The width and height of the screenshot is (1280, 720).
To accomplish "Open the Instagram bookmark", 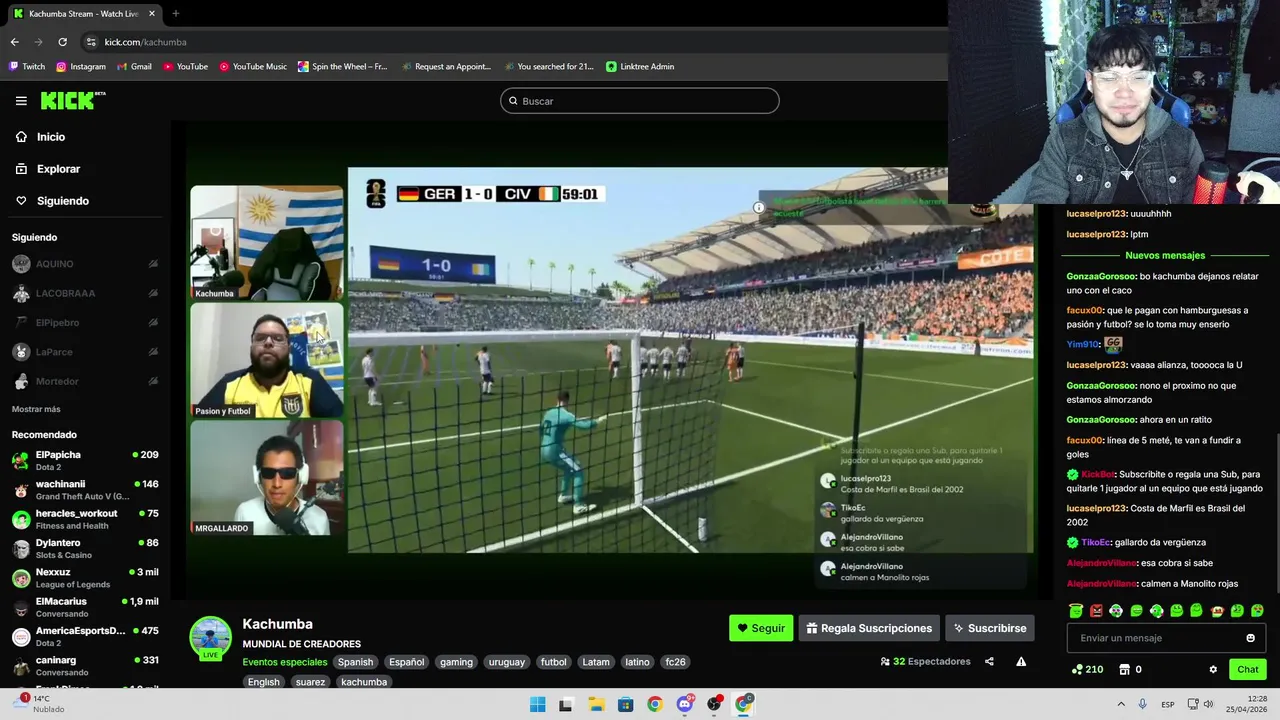I will 81,67.
